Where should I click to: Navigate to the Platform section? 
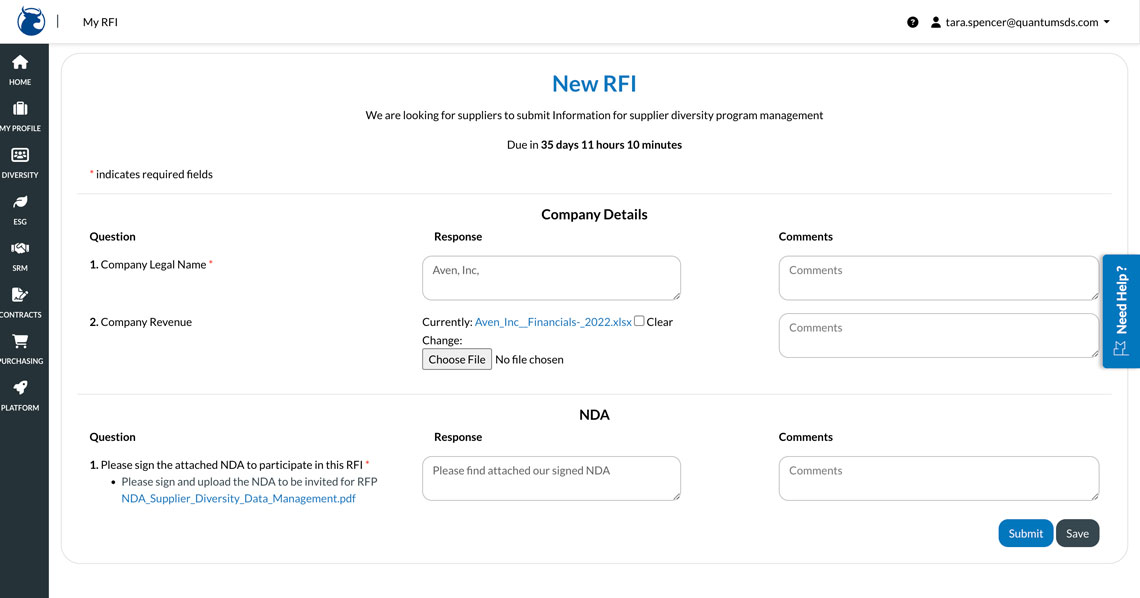click(x=19, y=392)
